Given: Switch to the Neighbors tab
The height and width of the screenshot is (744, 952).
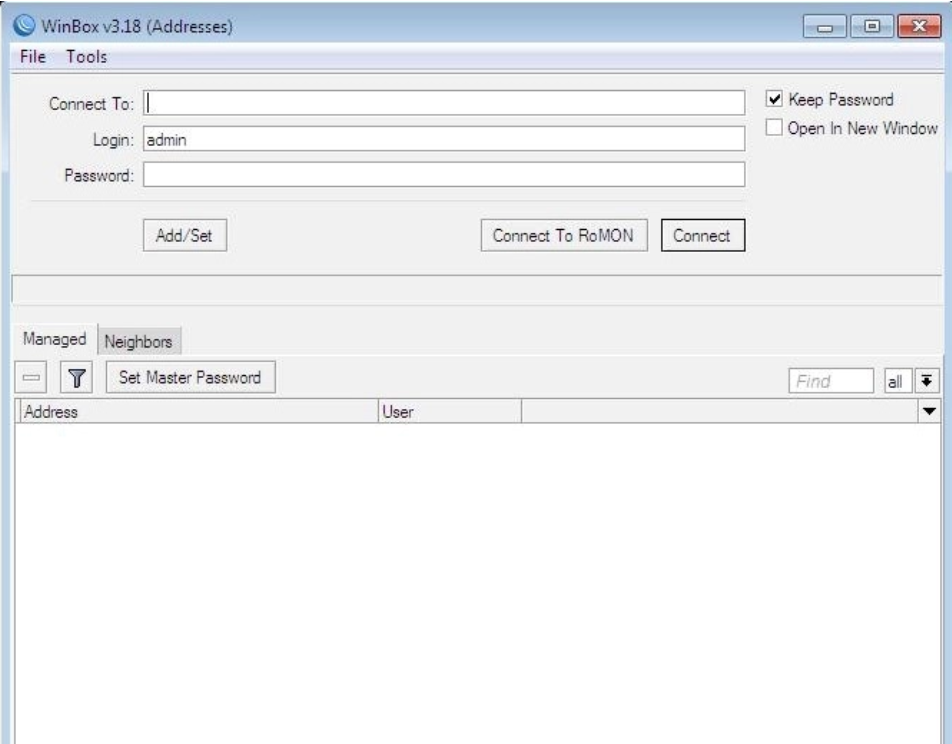Looking at the screenshot, I should coord(139,341).
